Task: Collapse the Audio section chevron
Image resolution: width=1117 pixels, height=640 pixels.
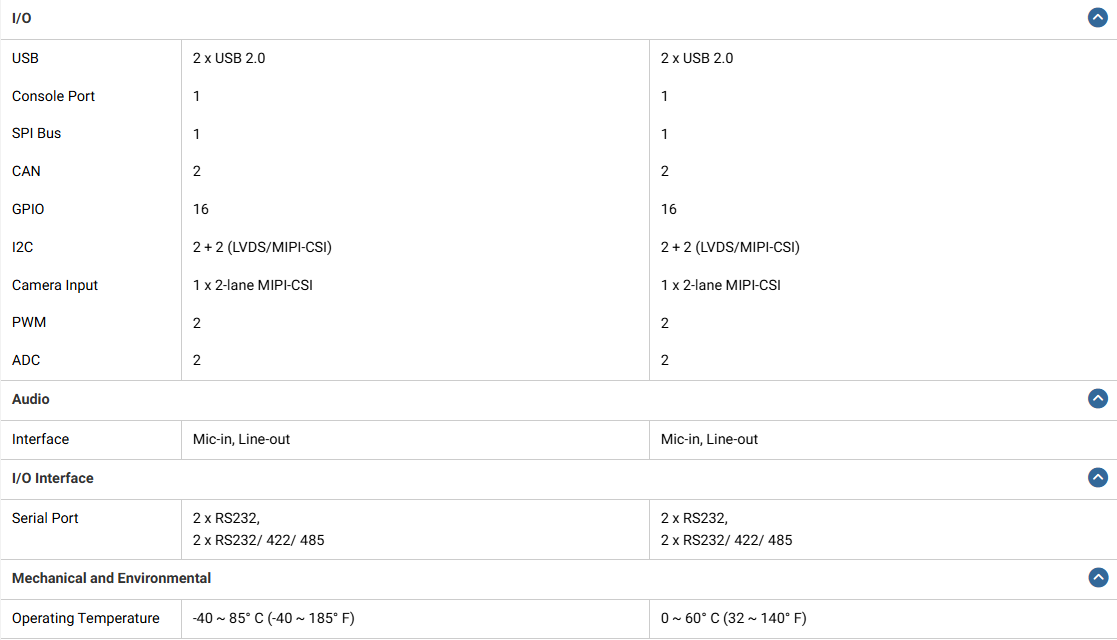Action: pos(1098,399)
